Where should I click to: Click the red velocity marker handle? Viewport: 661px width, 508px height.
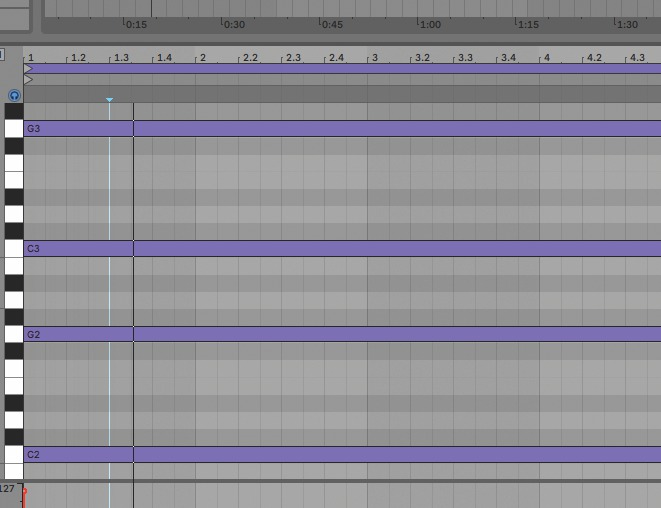pyautogui.click(x=24, y=492)
